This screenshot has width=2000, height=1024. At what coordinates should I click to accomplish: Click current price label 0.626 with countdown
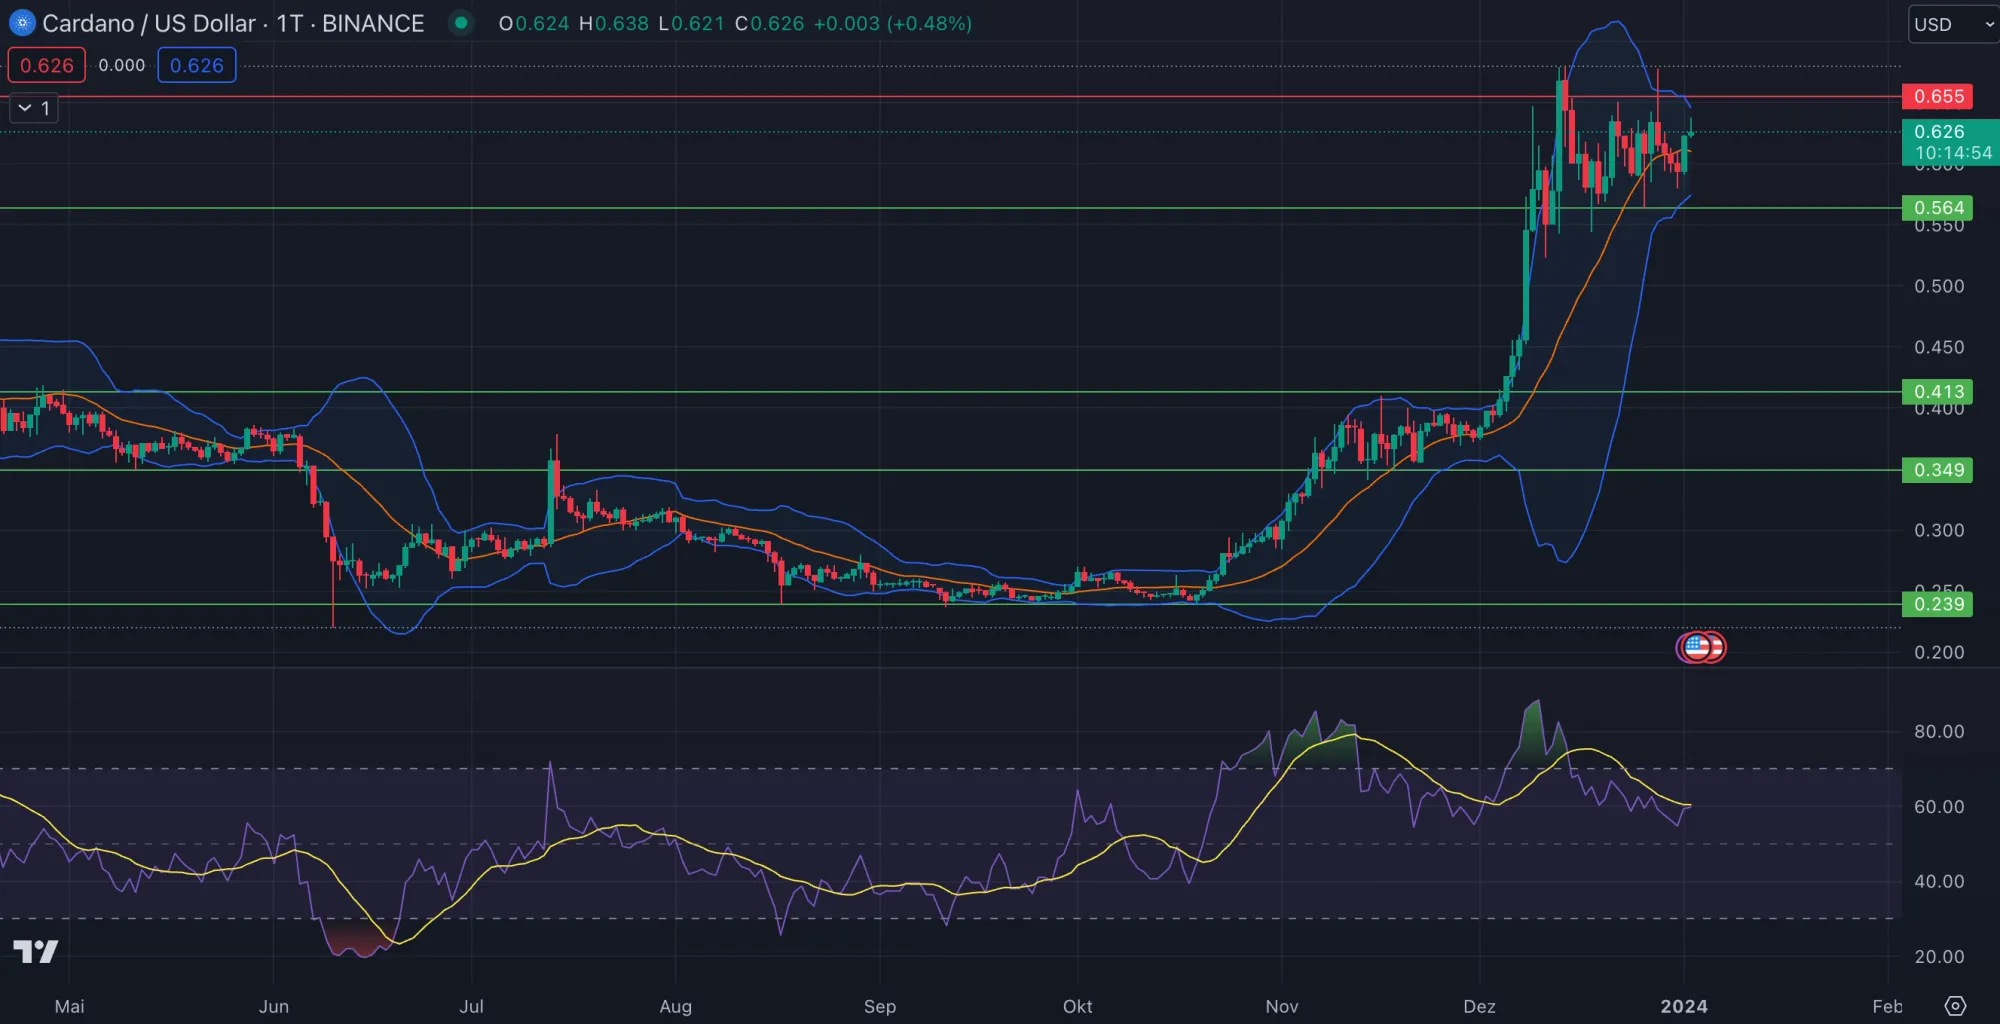[1951, 142]
